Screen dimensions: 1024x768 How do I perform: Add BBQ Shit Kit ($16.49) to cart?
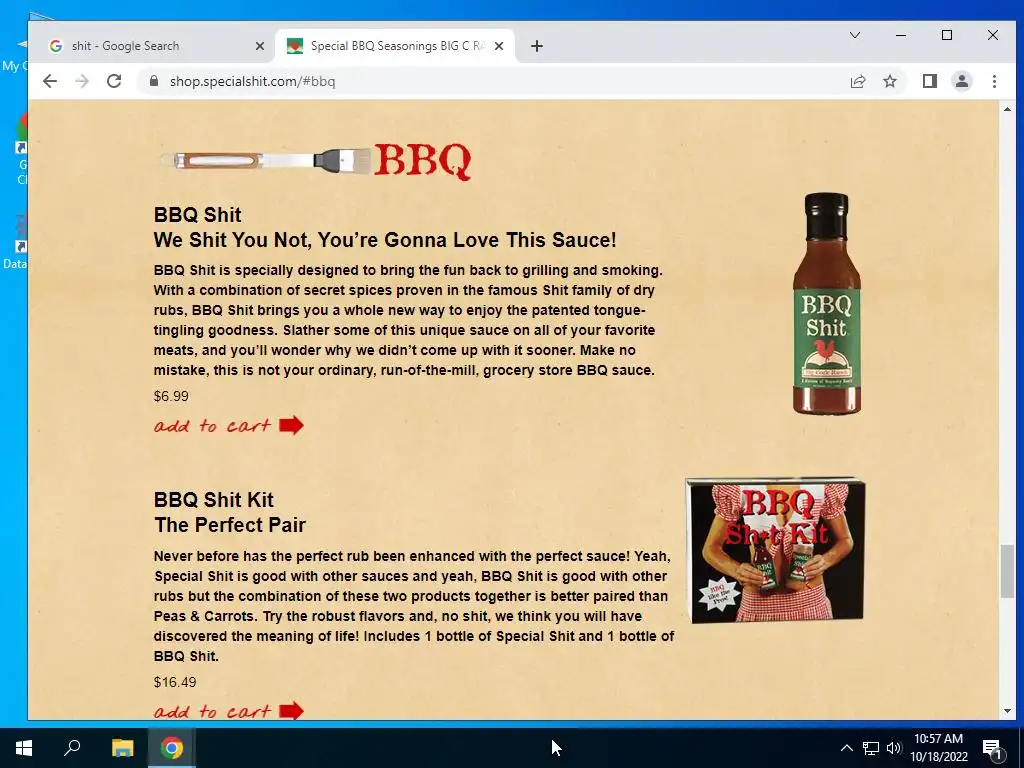pos(229,711)
